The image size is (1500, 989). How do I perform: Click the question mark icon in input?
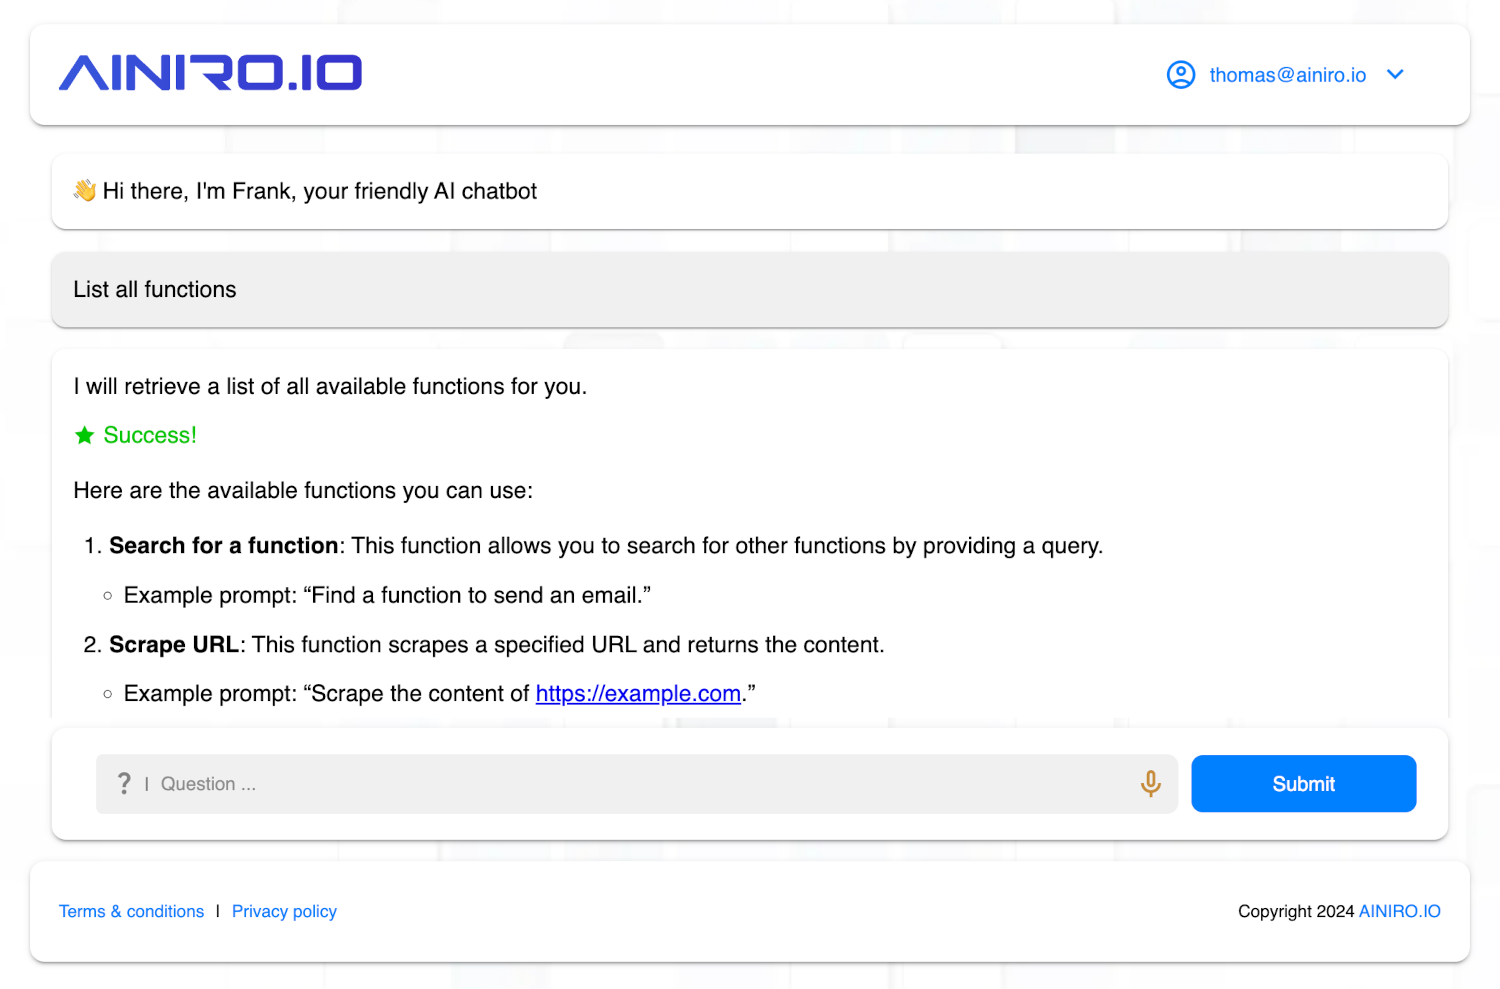124,784
